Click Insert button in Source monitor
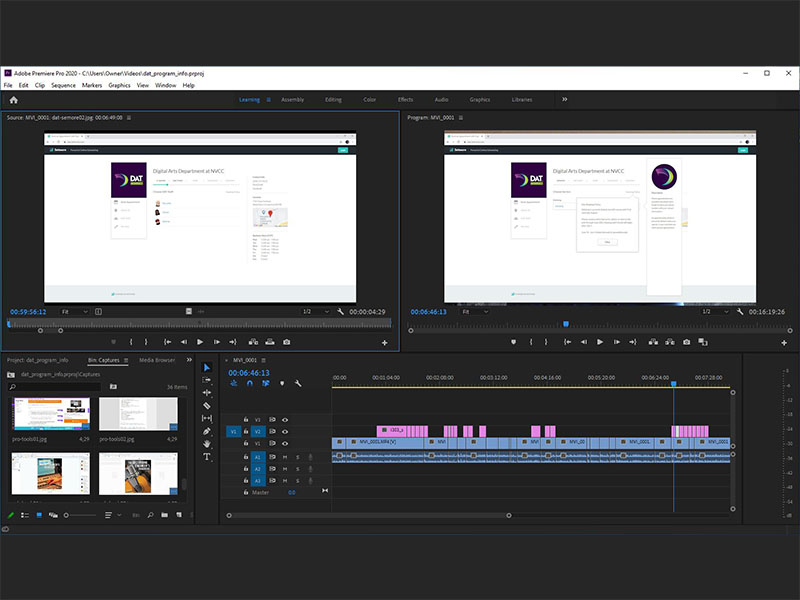The width and height of the screenshot is (800, 600). 253,342
